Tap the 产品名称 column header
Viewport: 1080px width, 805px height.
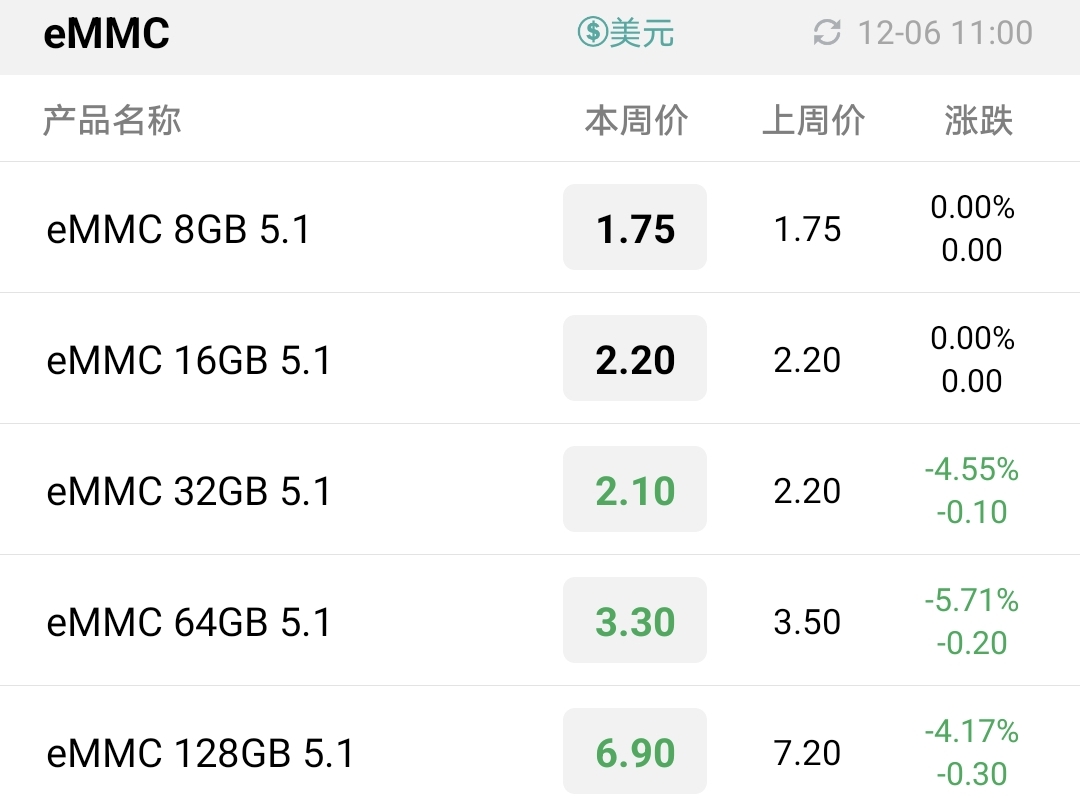pyautogui.click(x=112, y=121)
